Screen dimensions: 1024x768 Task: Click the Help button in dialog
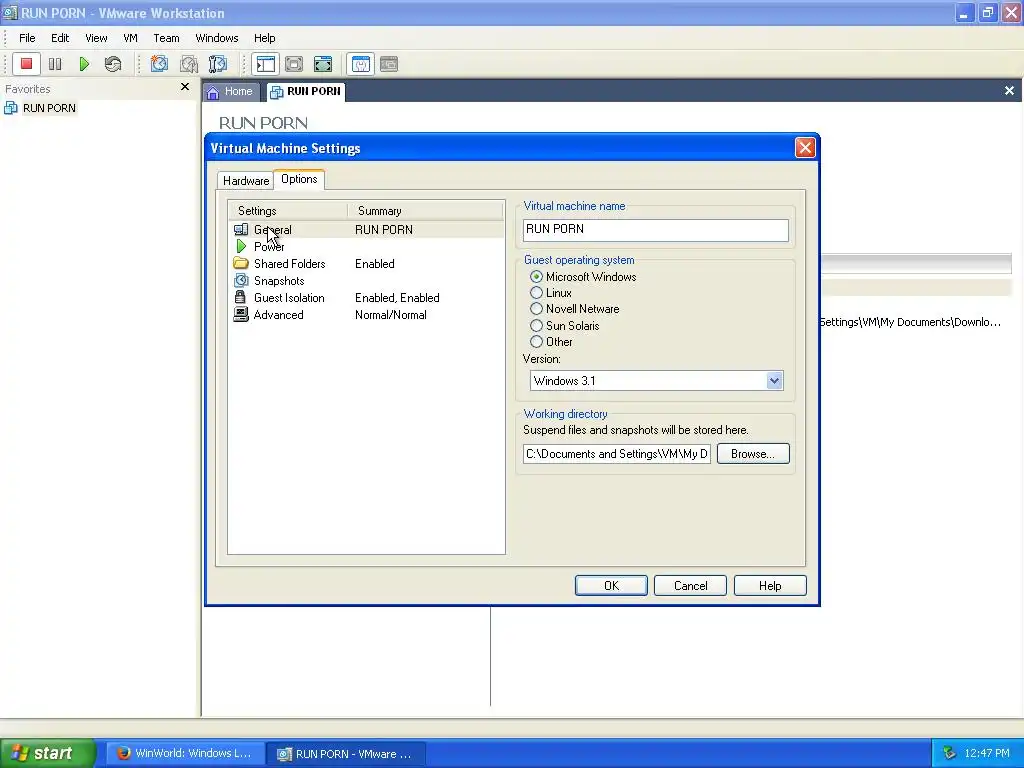coord(770,586)
